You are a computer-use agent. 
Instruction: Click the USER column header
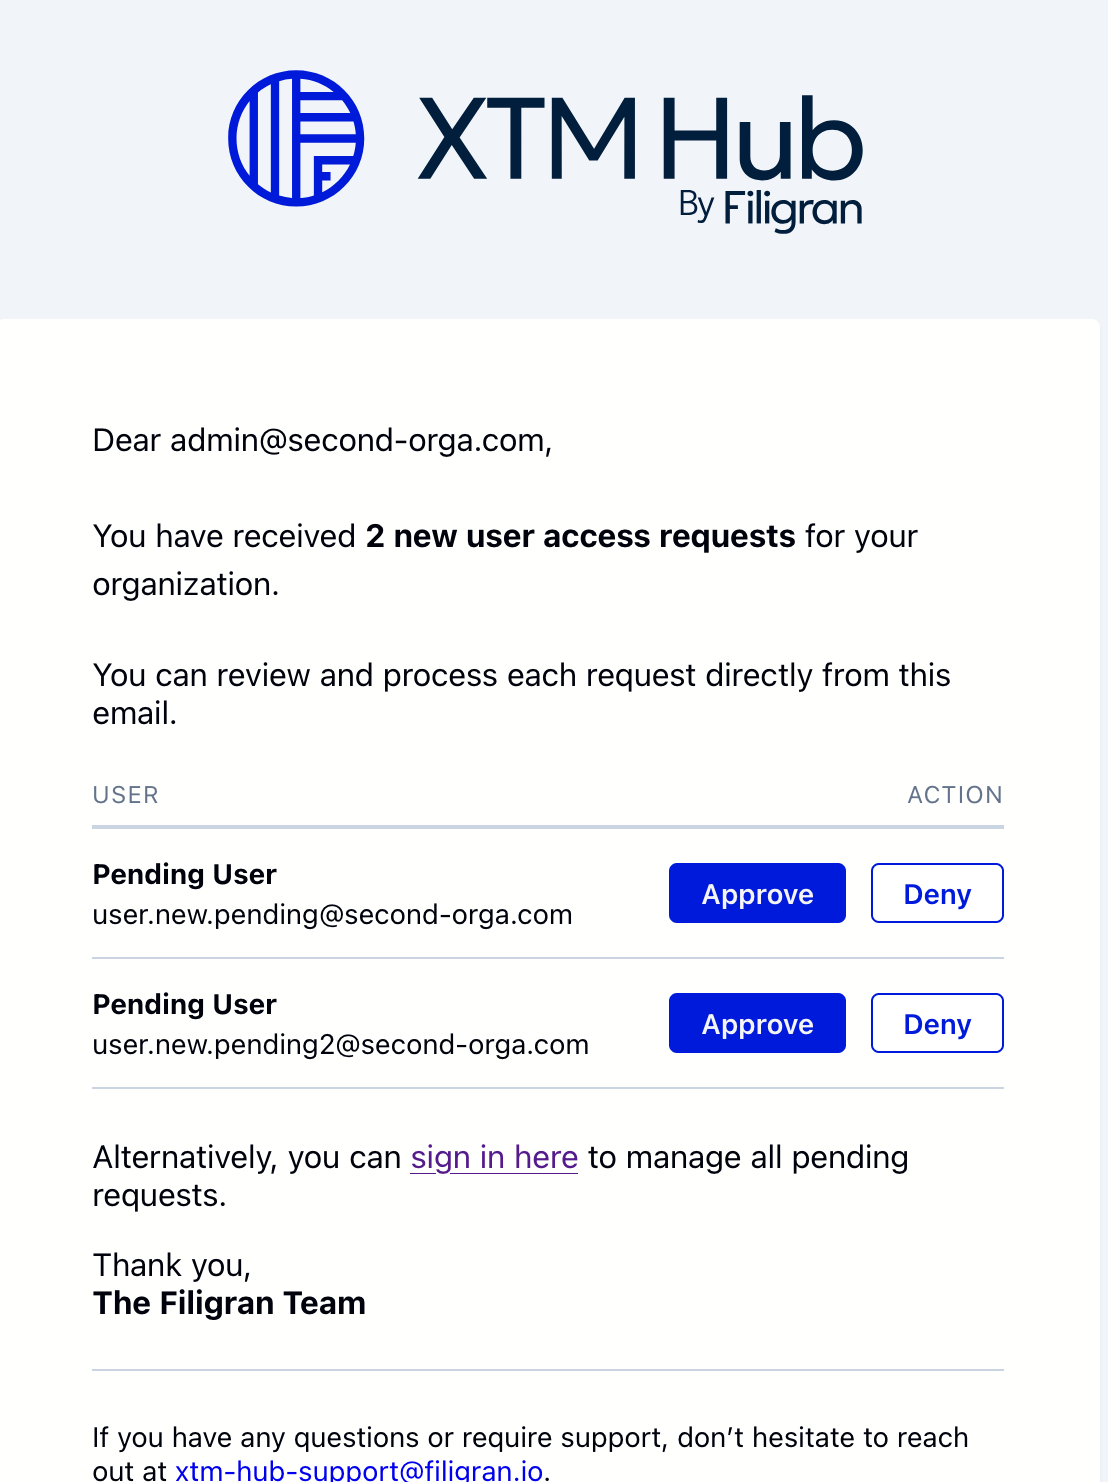pos(126,795)
